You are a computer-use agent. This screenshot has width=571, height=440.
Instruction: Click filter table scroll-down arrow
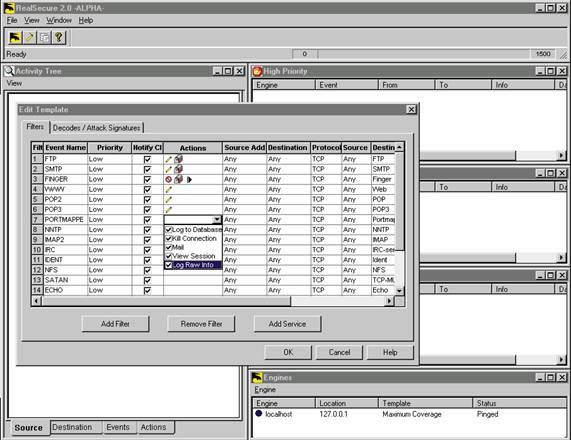coord(399,291)
